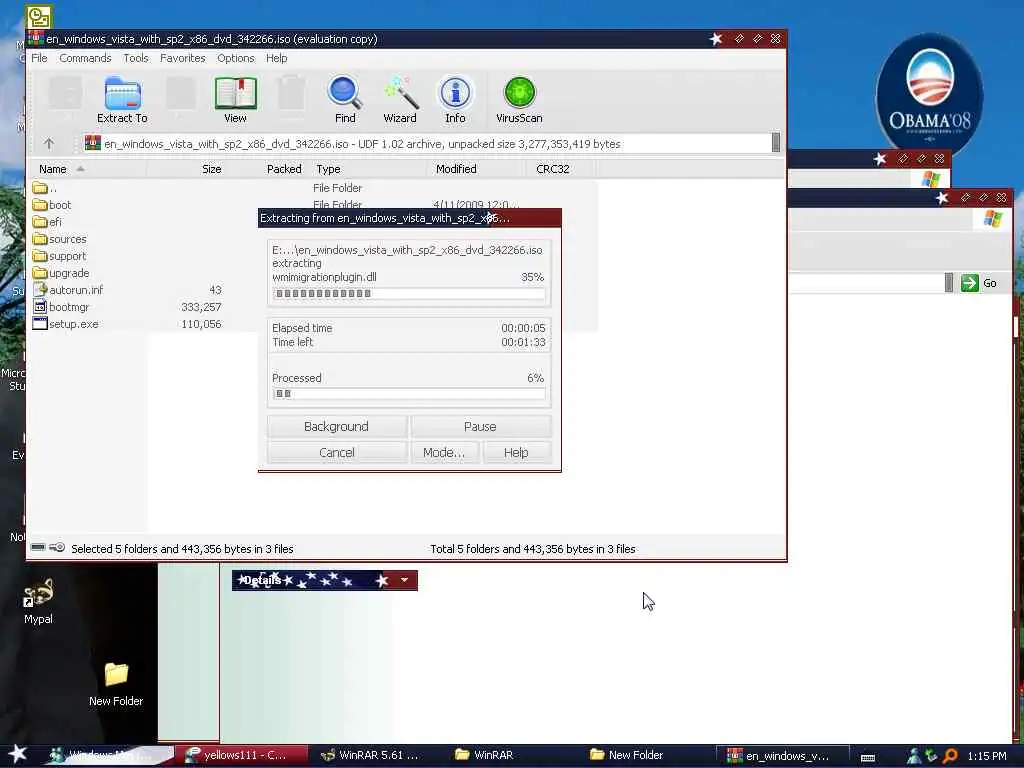
Task: Run VirusScan from the toolbar
Action: (519, 93)
